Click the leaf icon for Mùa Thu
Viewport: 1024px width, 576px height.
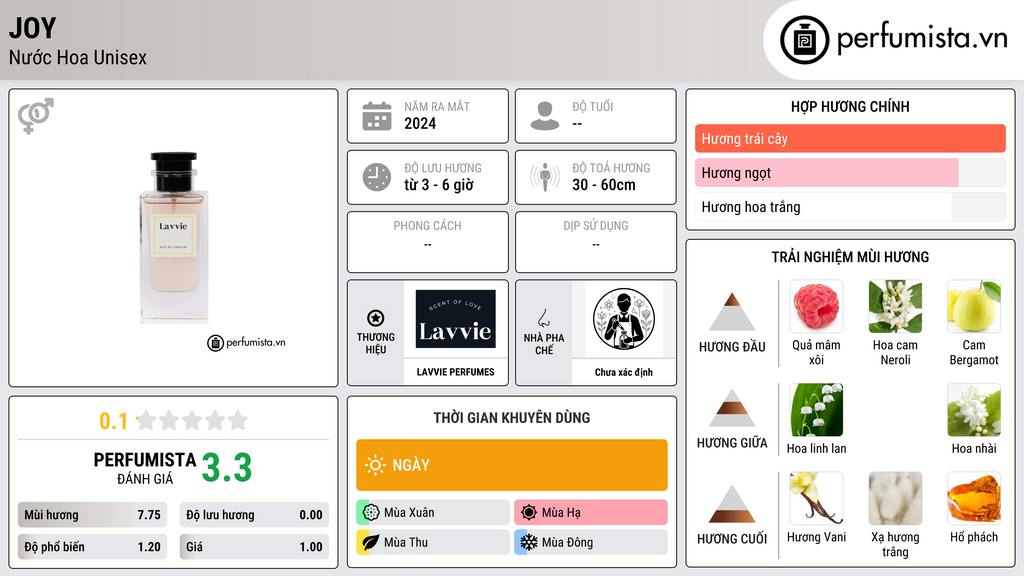click(371, 542)
